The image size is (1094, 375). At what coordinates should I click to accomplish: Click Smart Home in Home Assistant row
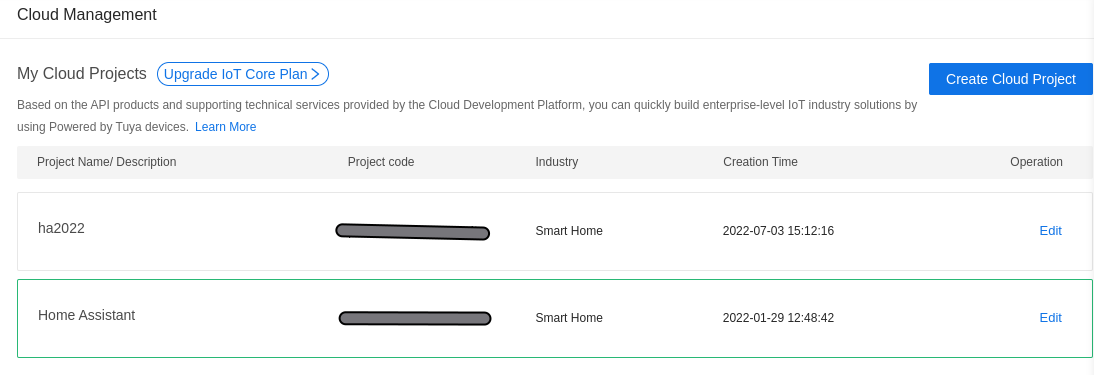(569, 318)
